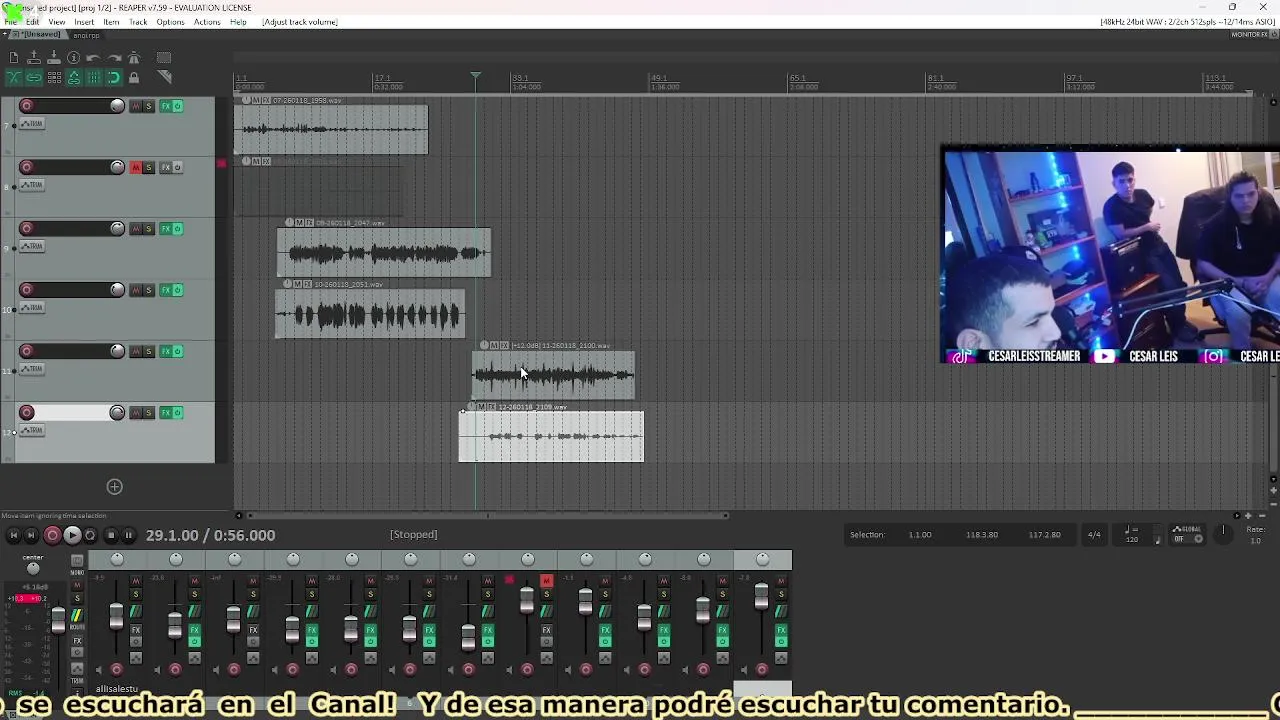Screen dimensions: 1280x720
Task: Click the transport Pause button
Action: click(x=128, y=535)
